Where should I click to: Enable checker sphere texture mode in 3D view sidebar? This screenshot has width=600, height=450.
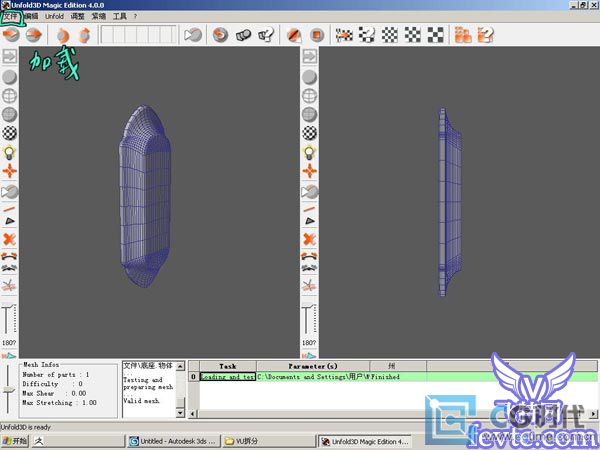coord(10,133)
